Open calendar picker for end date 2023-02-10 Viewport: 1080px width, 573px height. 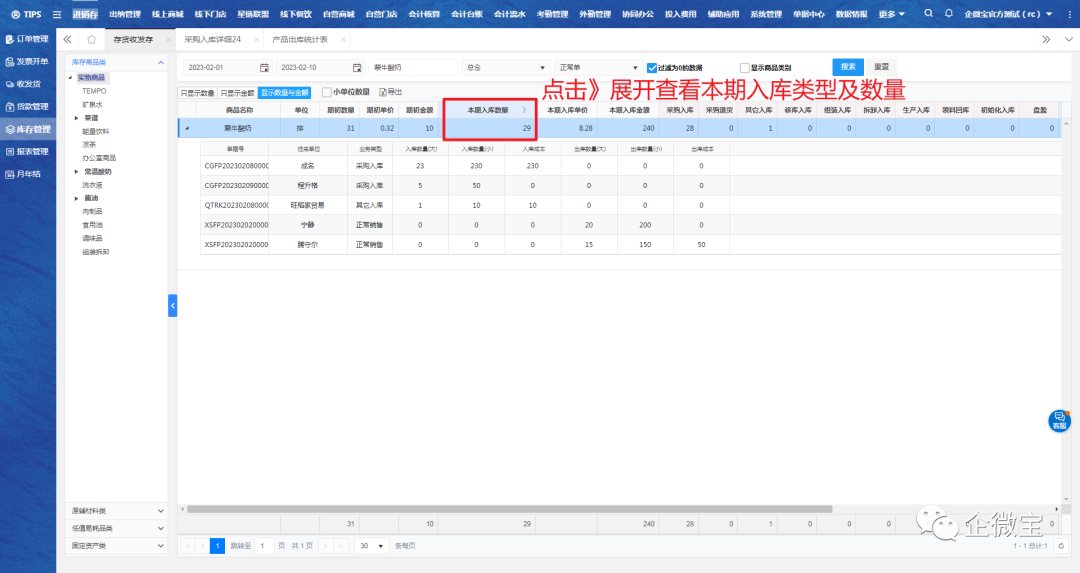coord(357,67)
